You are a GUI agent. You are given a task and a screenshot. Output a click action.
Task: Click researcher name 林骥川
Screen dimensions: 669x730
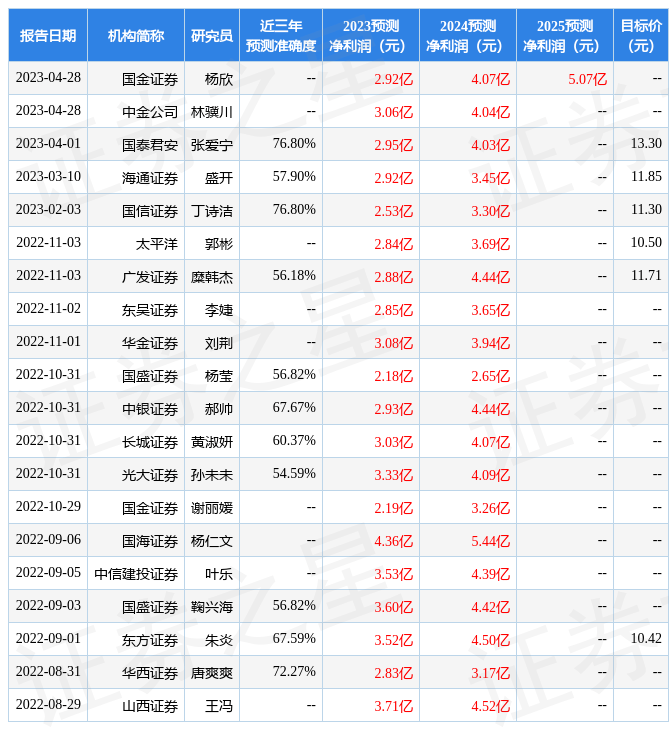[212, 112]
